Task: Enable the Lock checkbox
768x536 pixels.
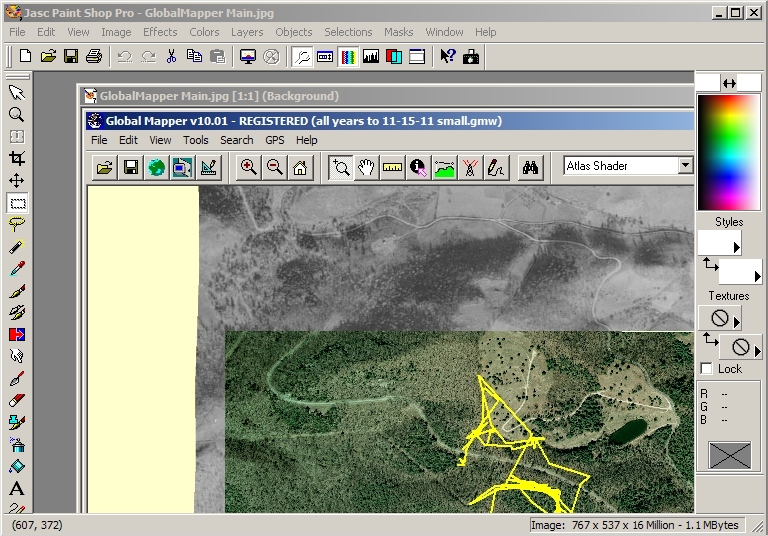Action: click(x=706, y=368)
